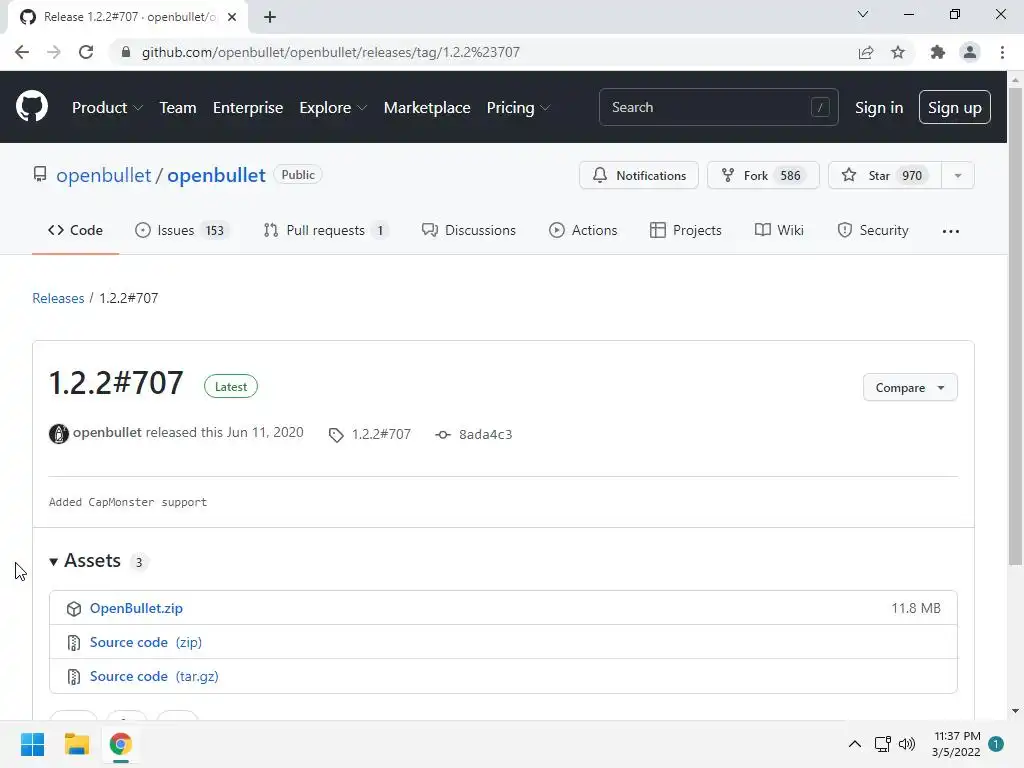1024x768 pixels.
Task: Open the 1.2.2#707 tag link
Action: click(381, 434)
